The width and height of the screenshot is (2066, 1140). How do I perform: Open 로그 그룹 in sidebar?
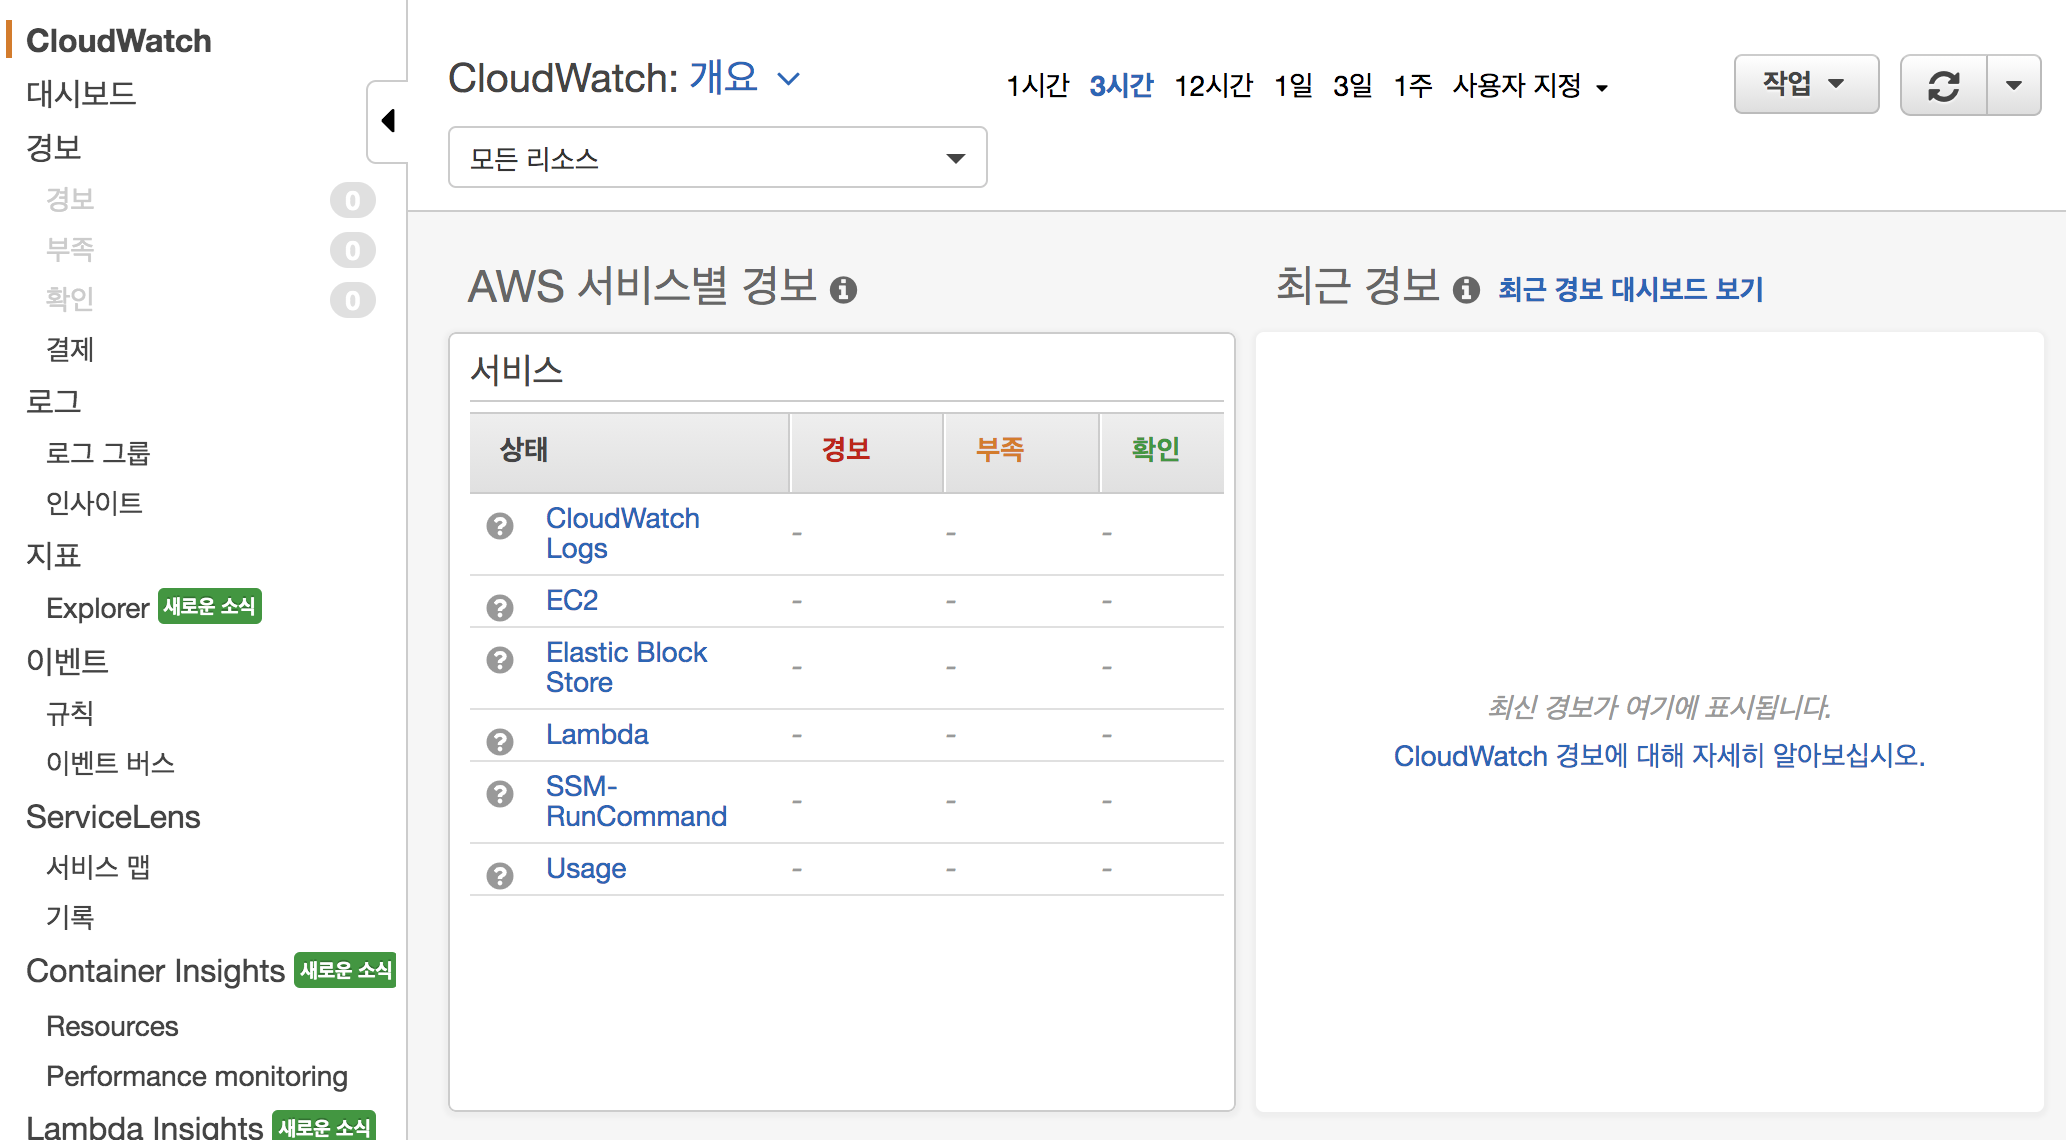pos(98,453)
